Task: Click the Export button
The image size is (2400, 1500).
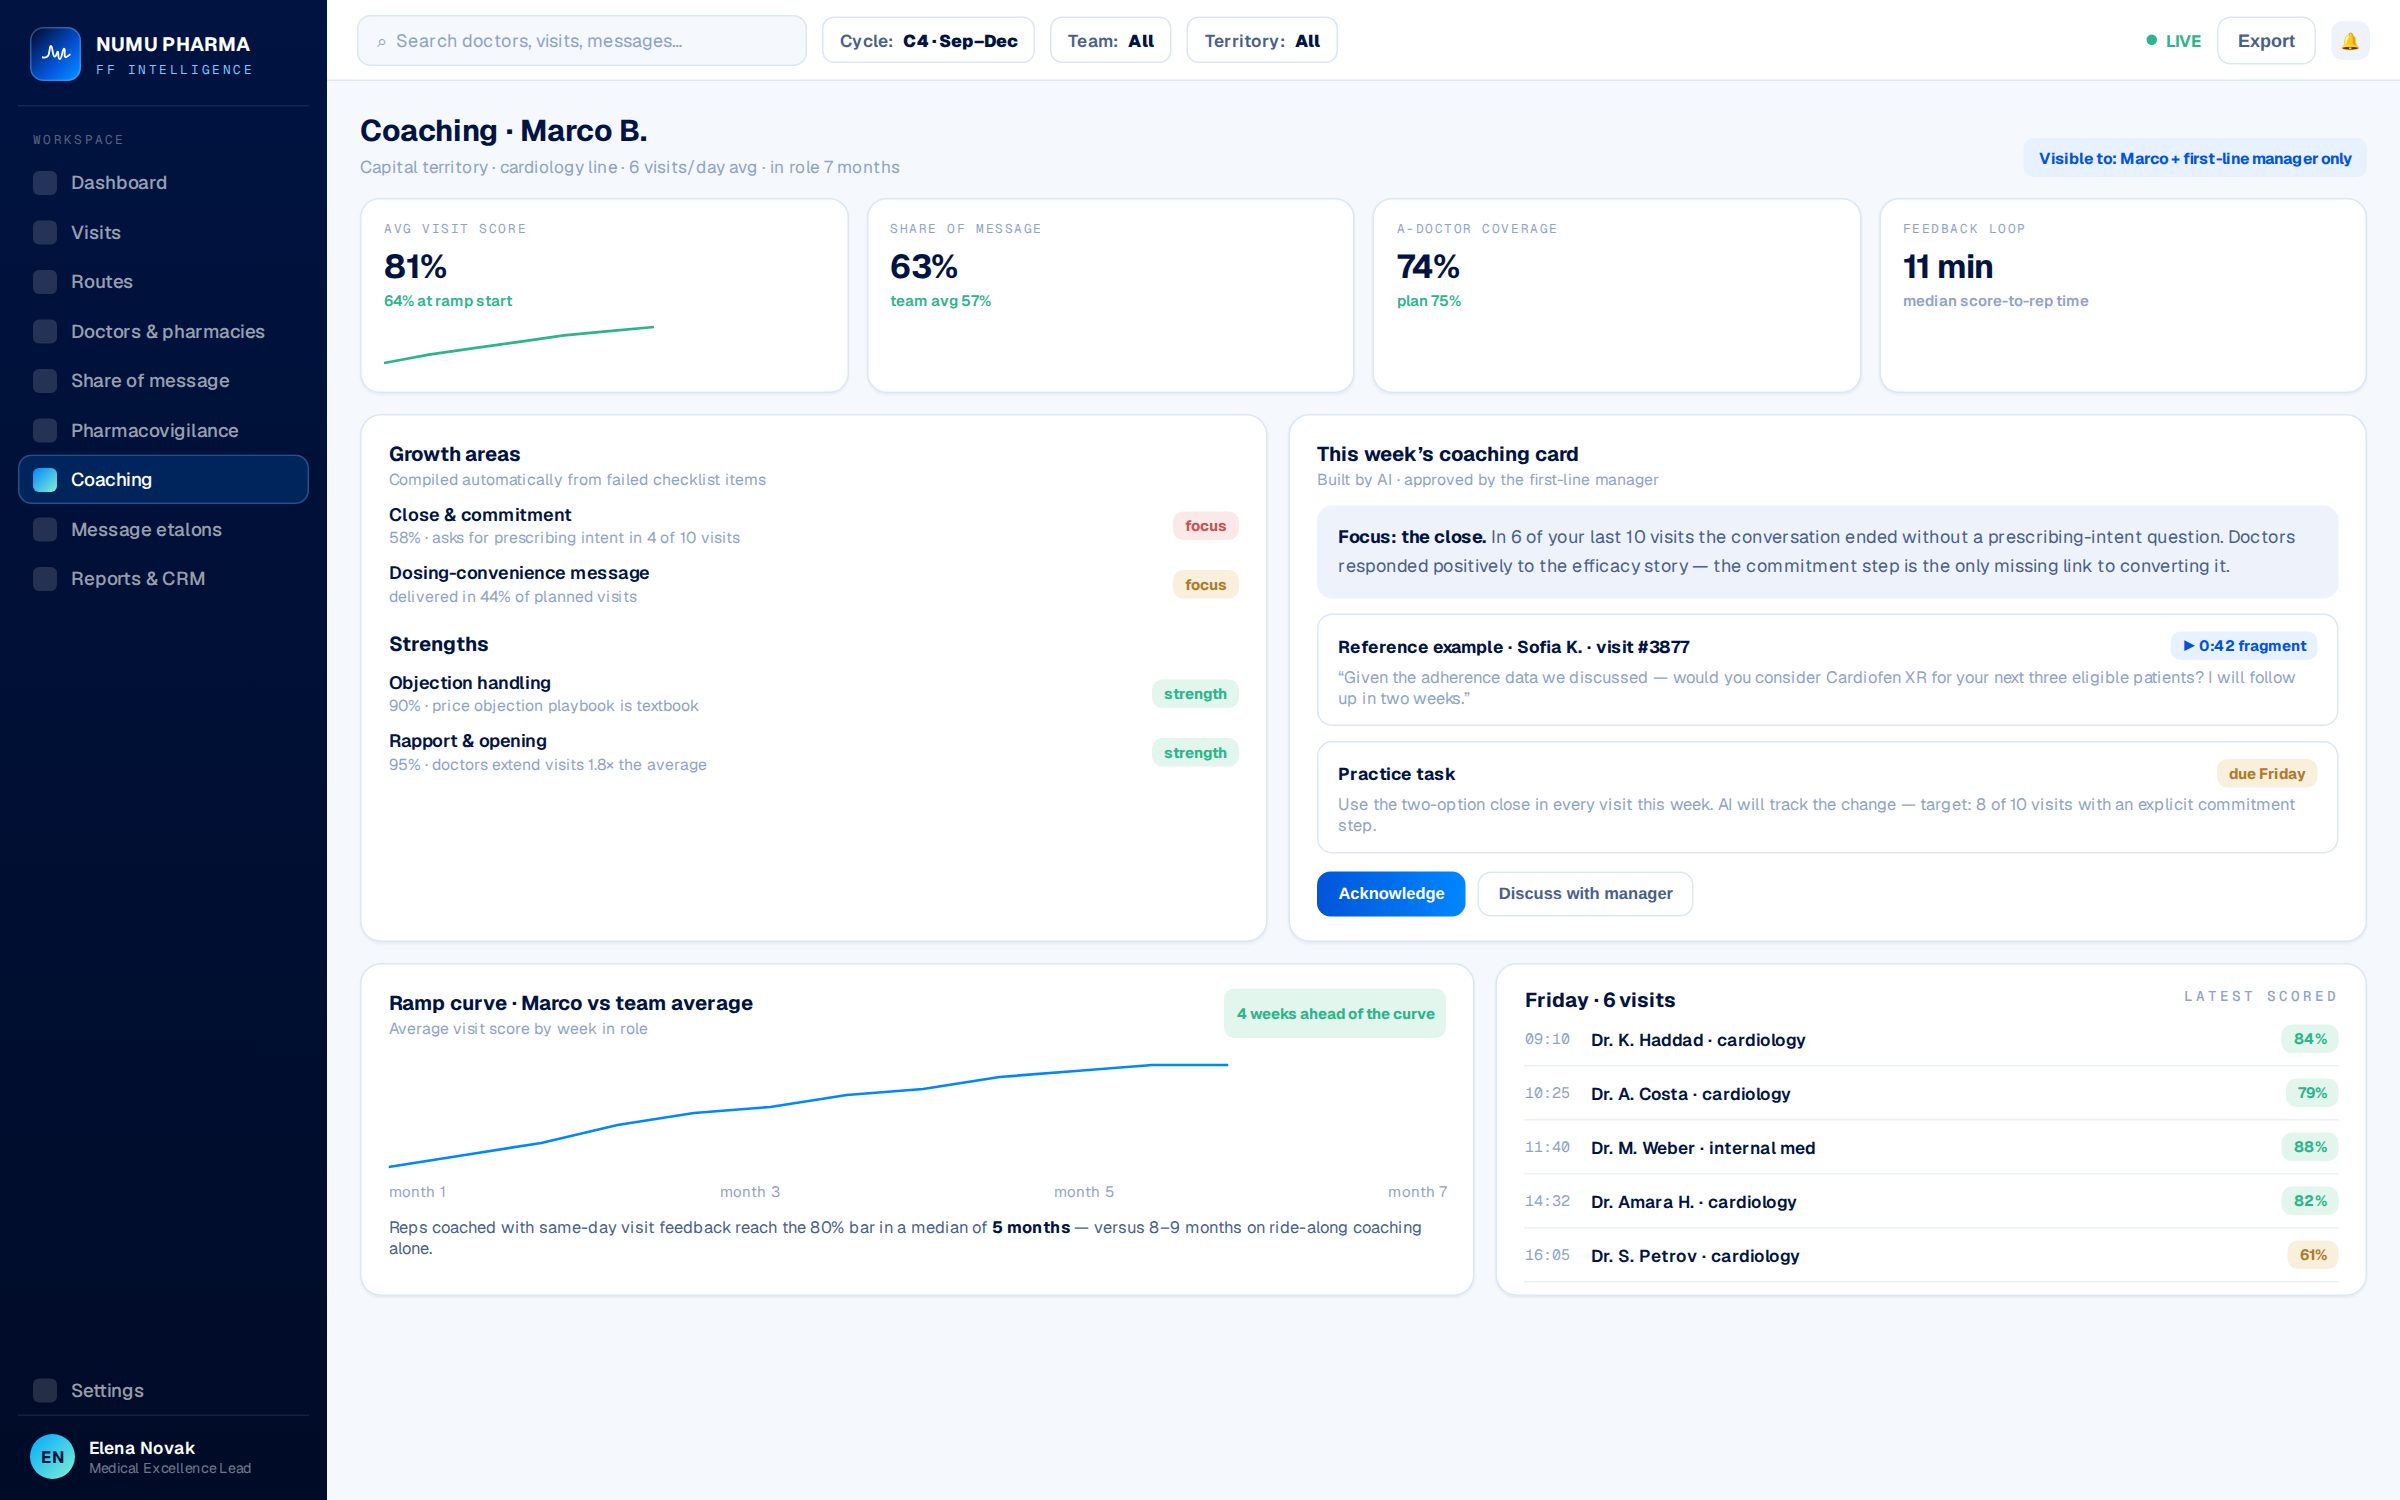Action: coord(2266,41)
